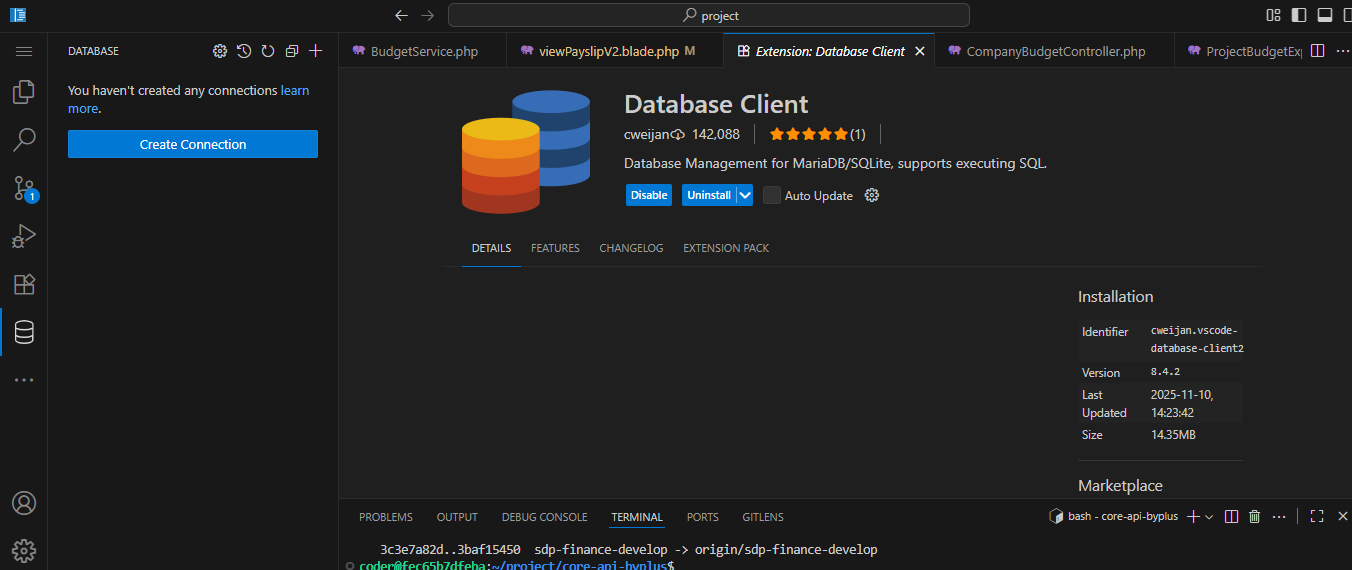Expand the Uninstall dropdown arrow
The width and height of the screenshot is (1352, 570).
[x=744, y=195]
